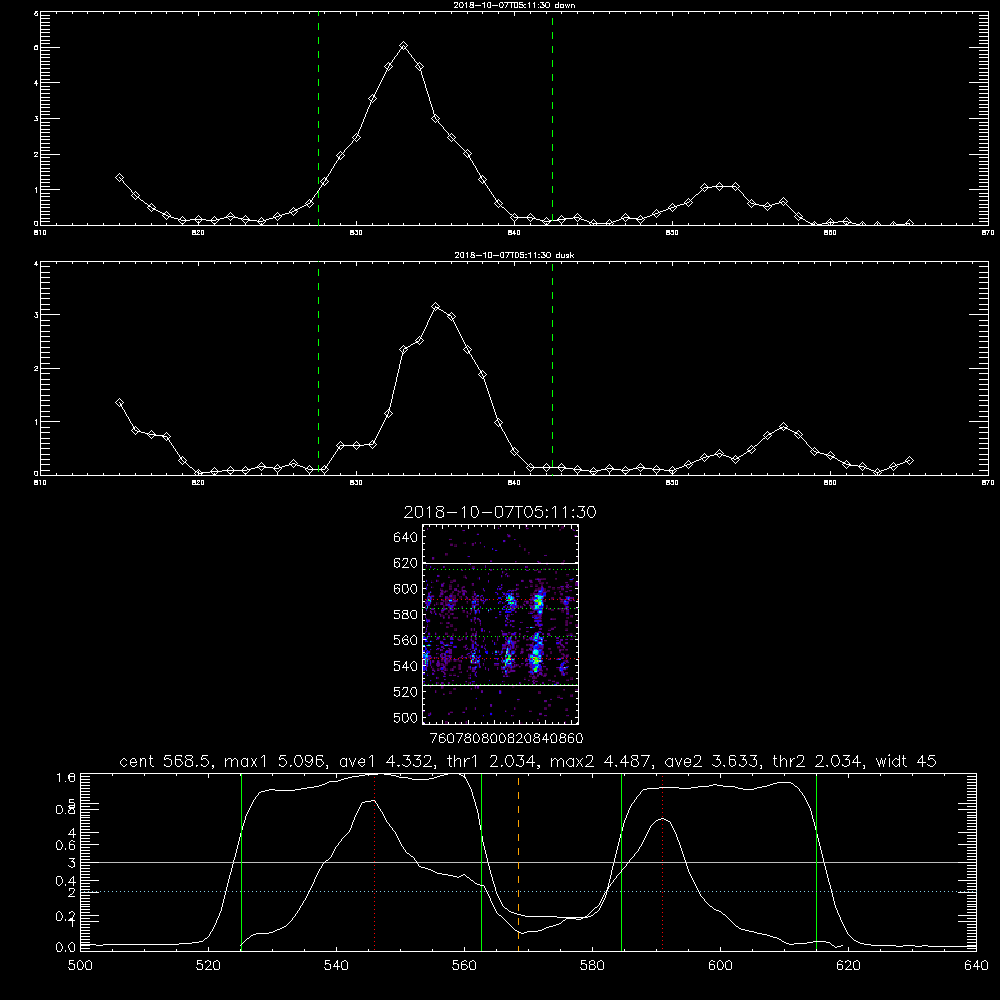Viewport: 1000px width, 1000px height.
Task: Click the left green dashed line in dawn plot
Action: (x=318, y=121)
